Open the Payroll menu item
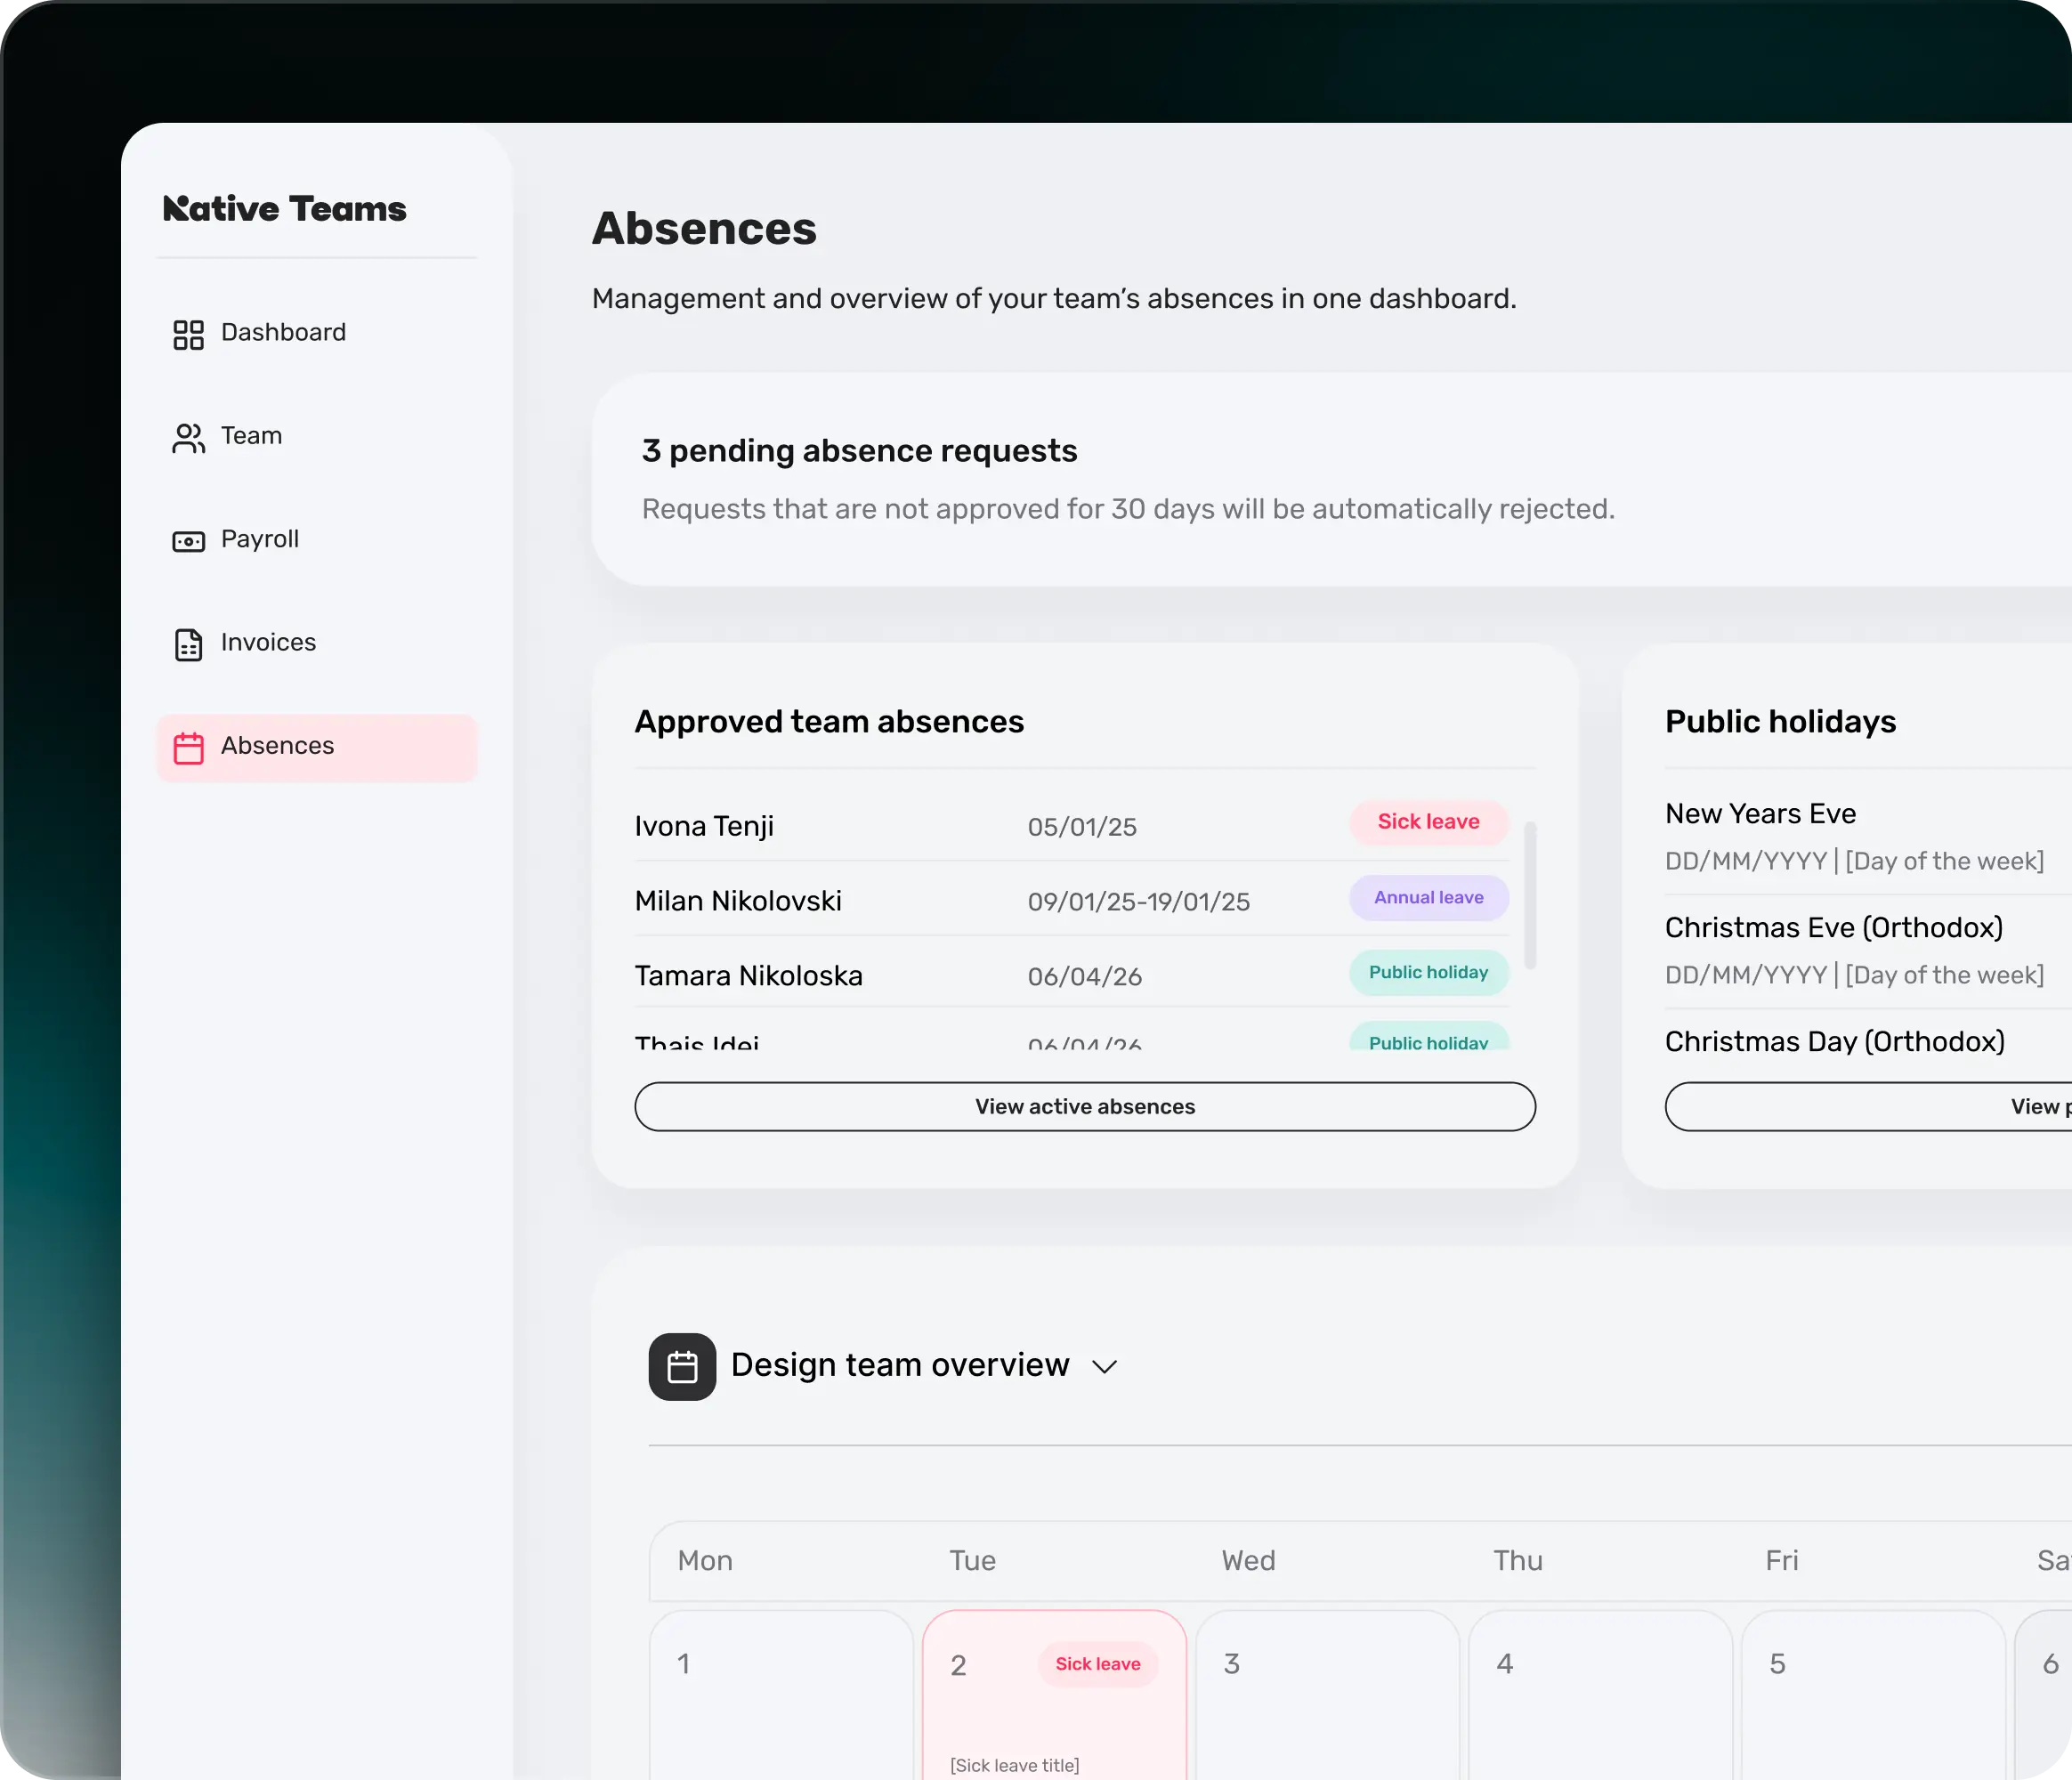 (260, 539)
